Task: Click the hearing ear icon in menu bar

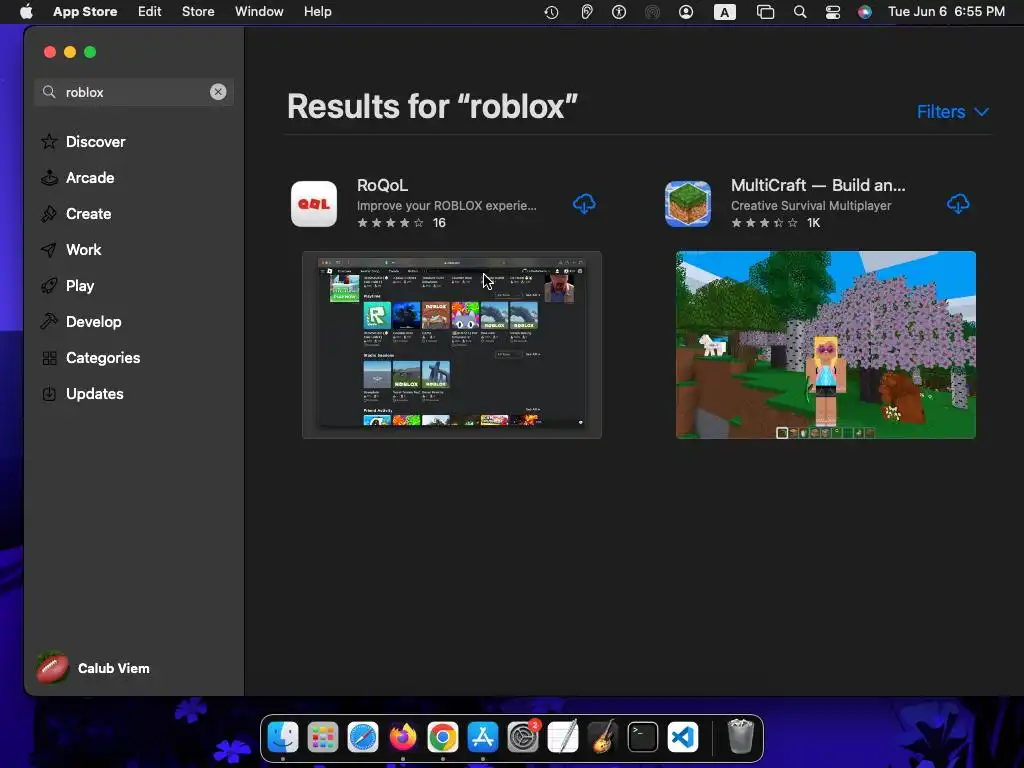Action: click(586, 12)
